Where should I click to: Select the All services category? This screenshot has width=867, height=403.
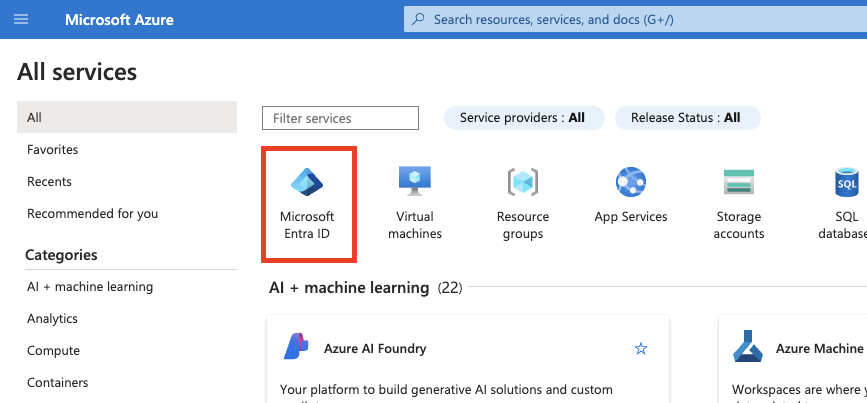pyautogui.click(x=127, y=117)
